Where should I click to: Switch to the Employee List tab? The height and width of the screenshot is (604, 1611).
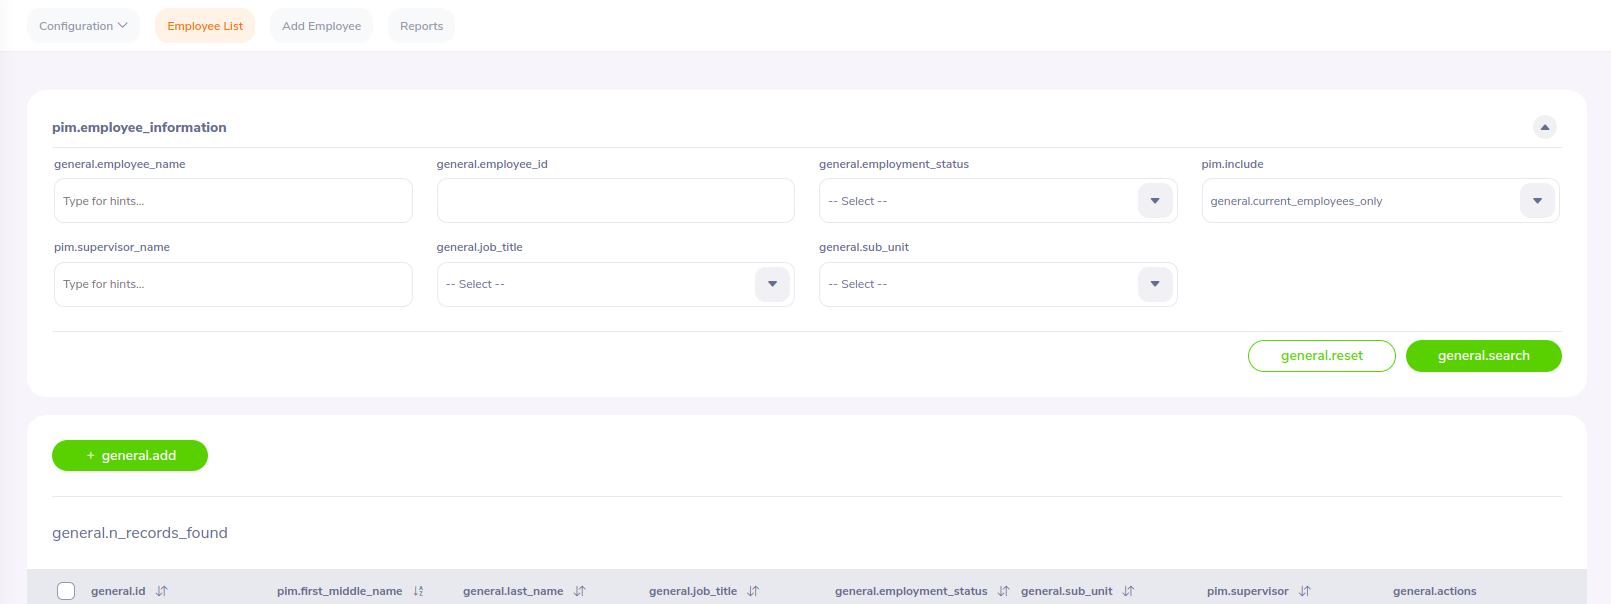[x=205, y=26]
